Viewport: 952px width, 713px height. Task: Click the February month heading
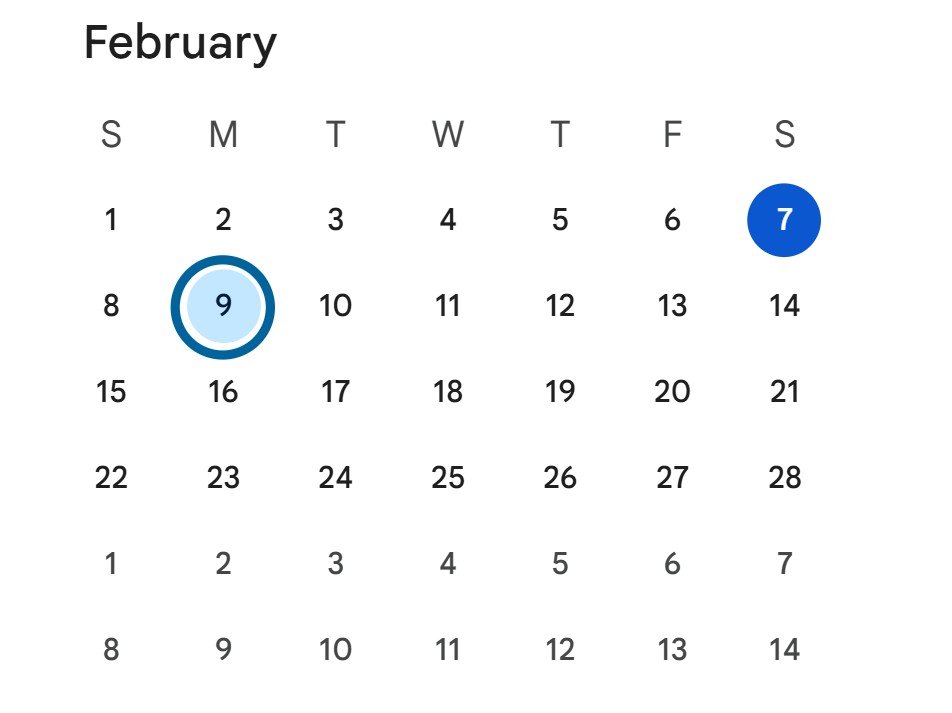[180, 44]
